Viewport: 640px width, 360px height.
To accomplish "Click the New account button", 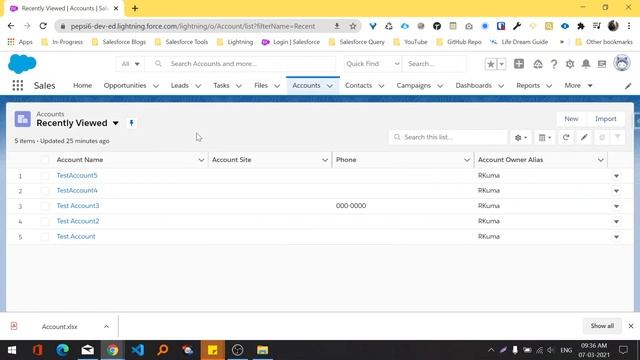I will (571, 119).
